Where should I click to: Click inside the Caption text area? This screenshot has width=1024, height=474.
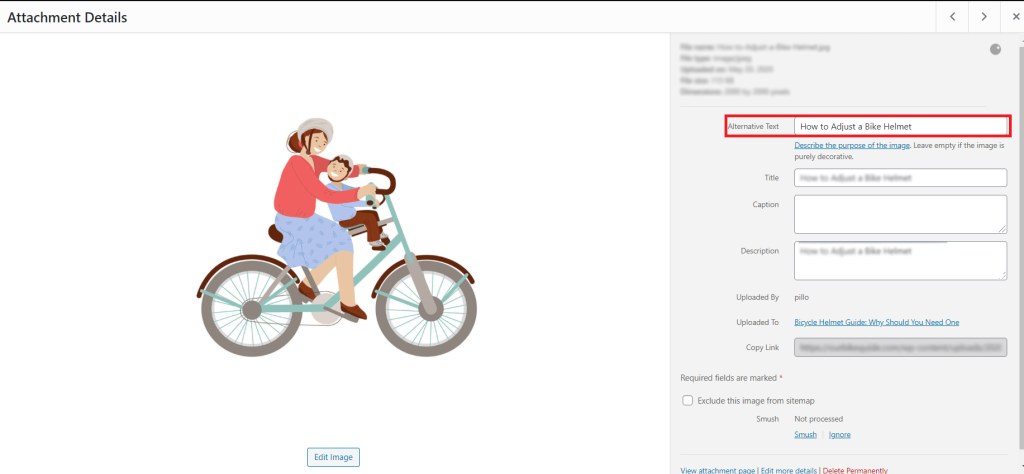click(900, 214)
